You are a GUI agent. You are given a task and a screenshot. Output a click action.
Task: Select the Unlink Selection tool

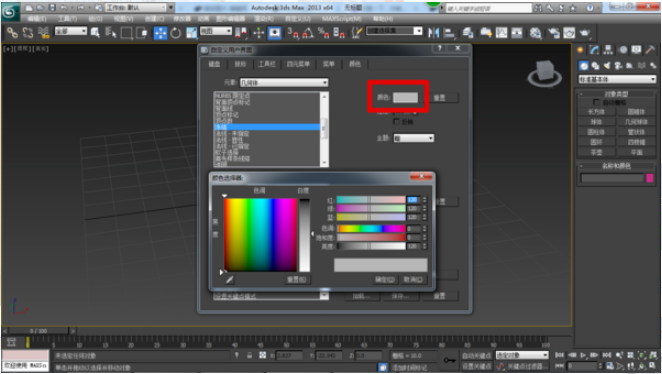coord(28,33)
